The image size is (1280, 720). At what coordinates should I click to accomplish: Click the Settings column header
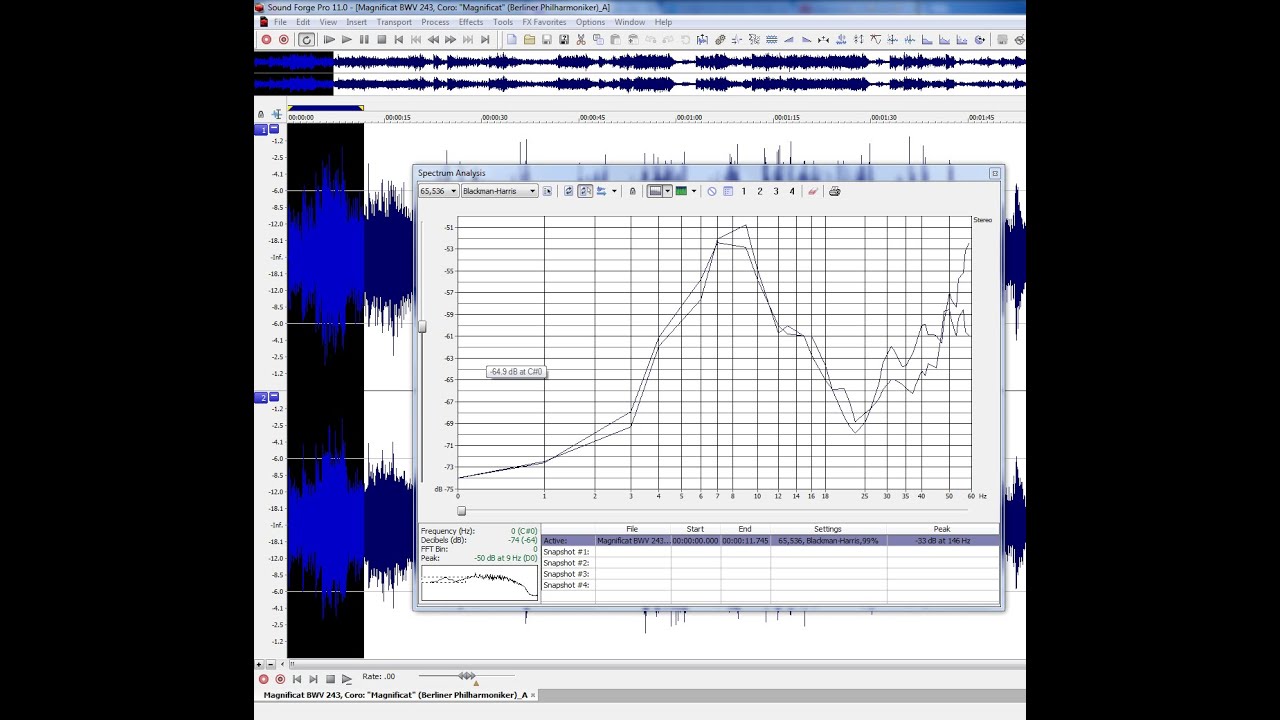pos(828,529)
